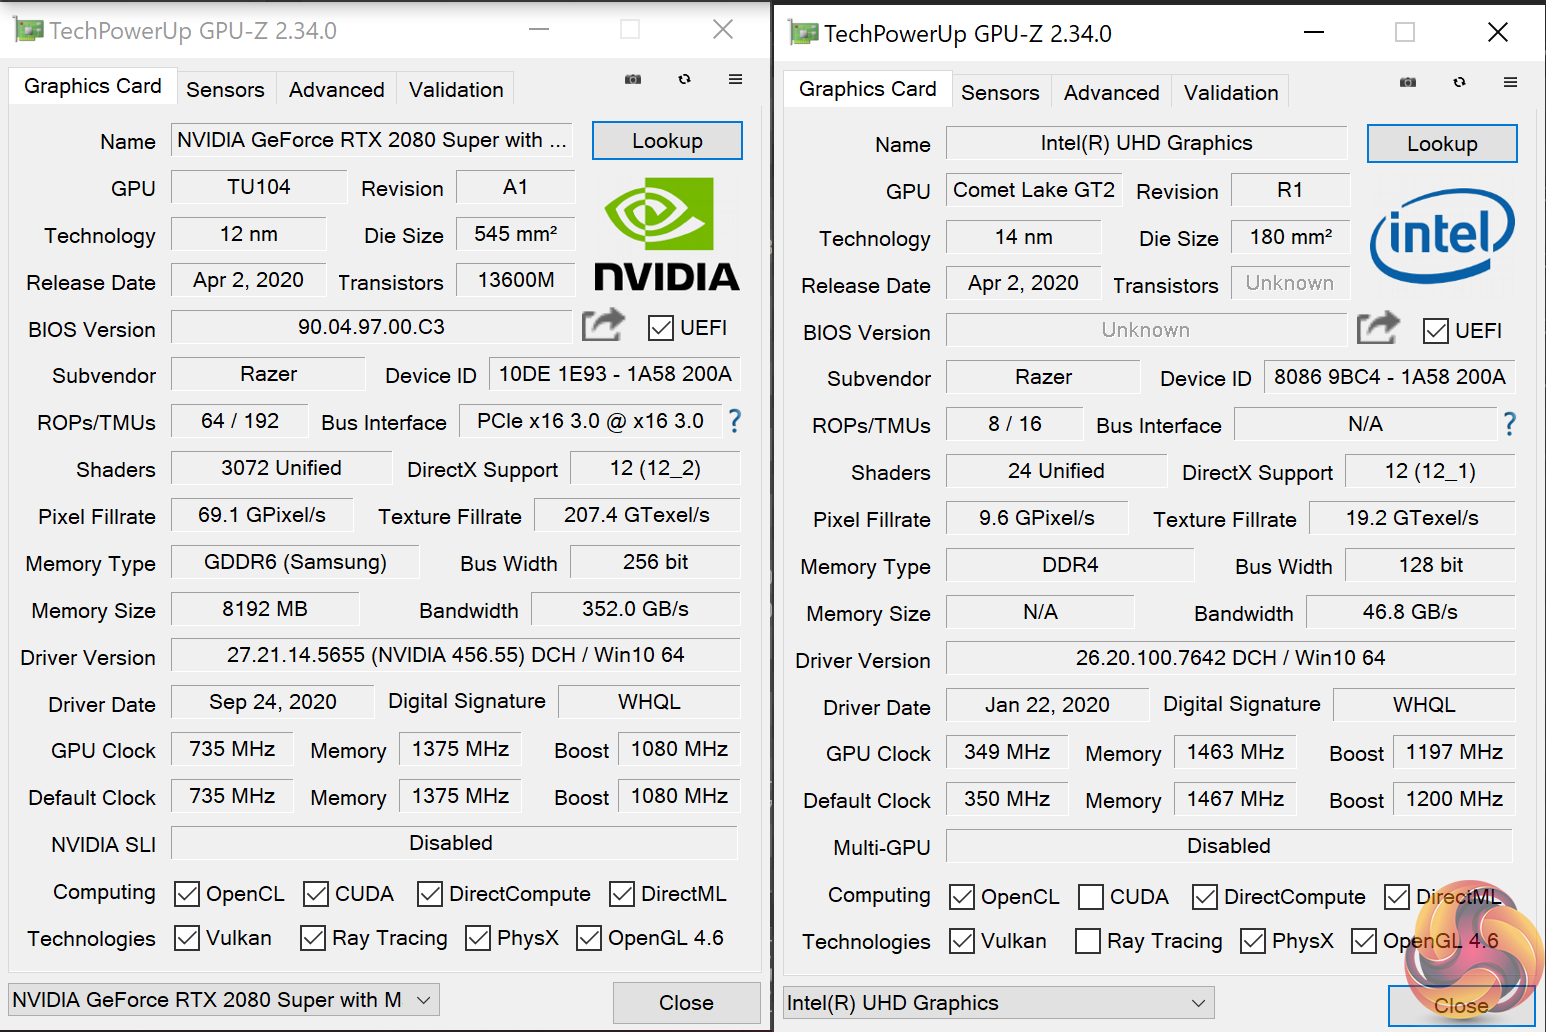Viewport: 1546px width, 1032px height.
Task: Switch to Validation tab in the Intel window
Action: coord(1231,93)
